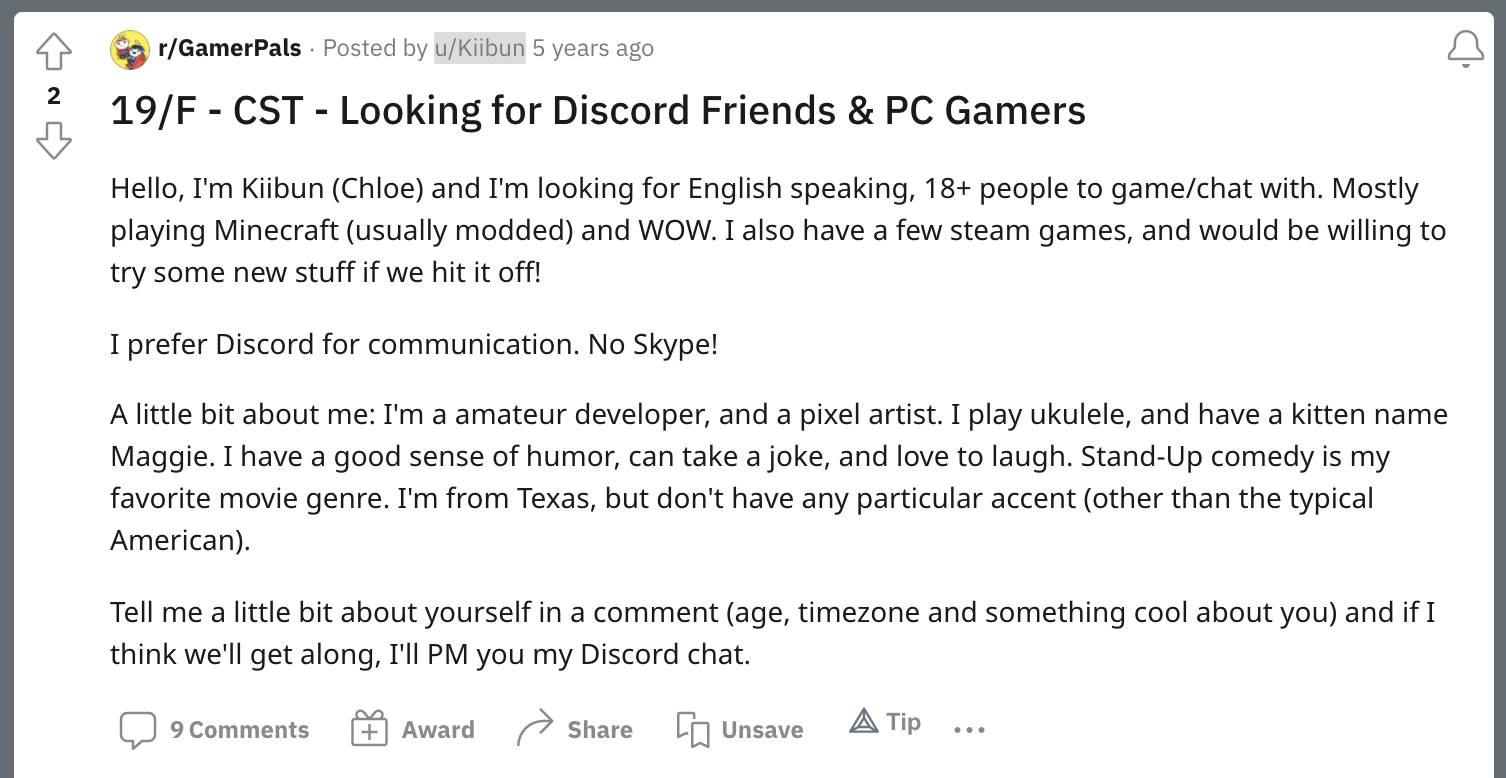Click the comments speech bubble icon
Screen dimensions: 1506x778
pos(137,730)
